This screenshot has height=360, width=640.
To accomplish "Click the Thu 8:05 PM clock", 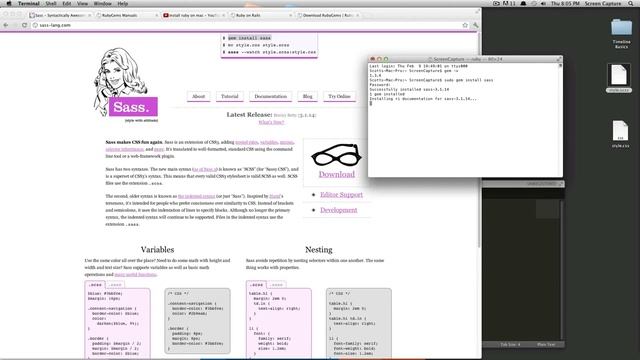I will (x=565, y=4).
